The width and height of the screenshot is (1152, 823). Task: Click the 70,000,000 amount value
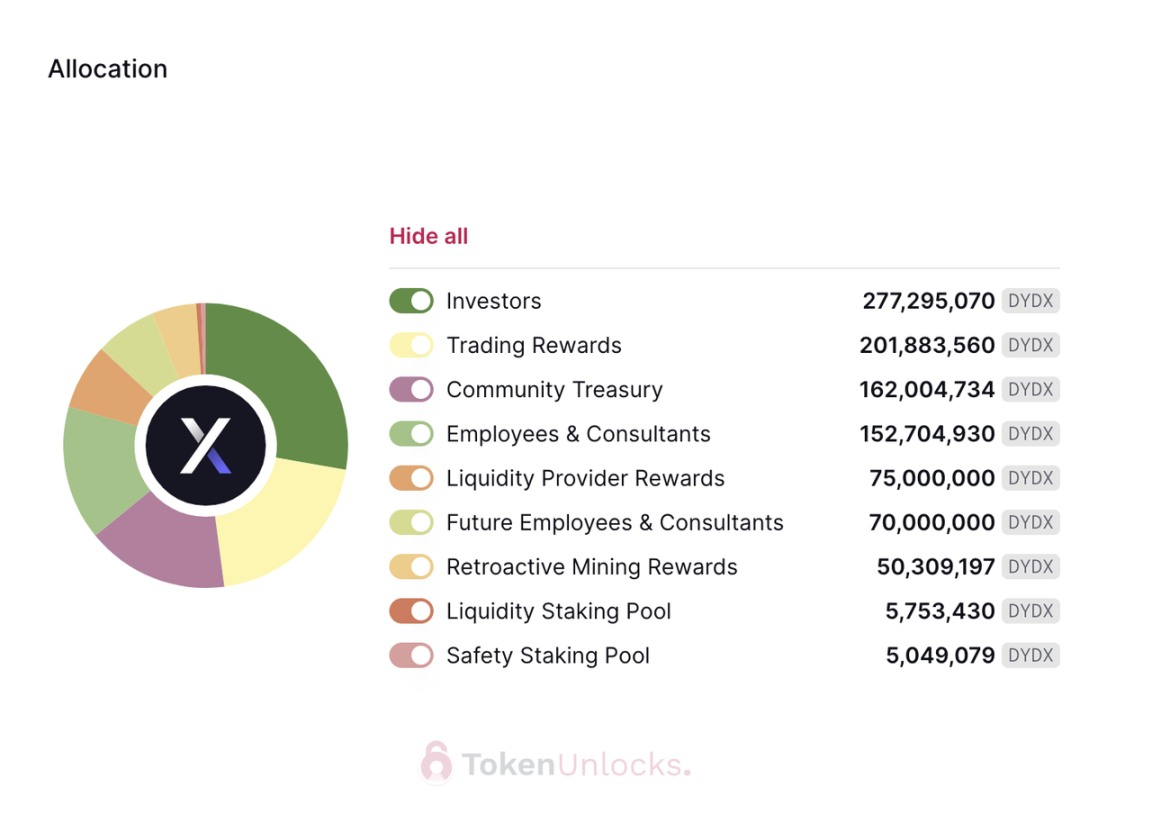coord(932,522)
